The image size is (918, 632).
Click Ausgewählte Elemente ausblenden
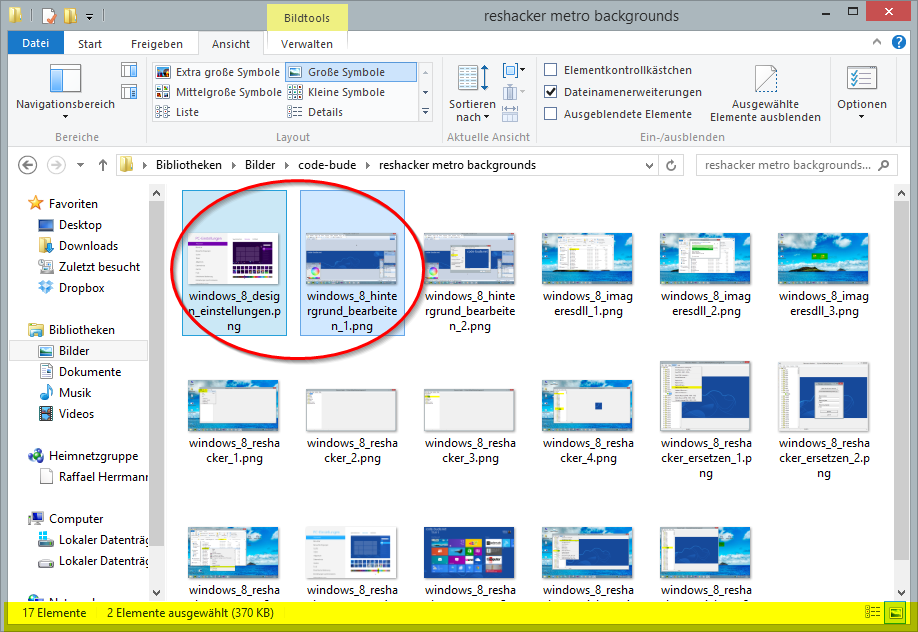tap(765, 93)
